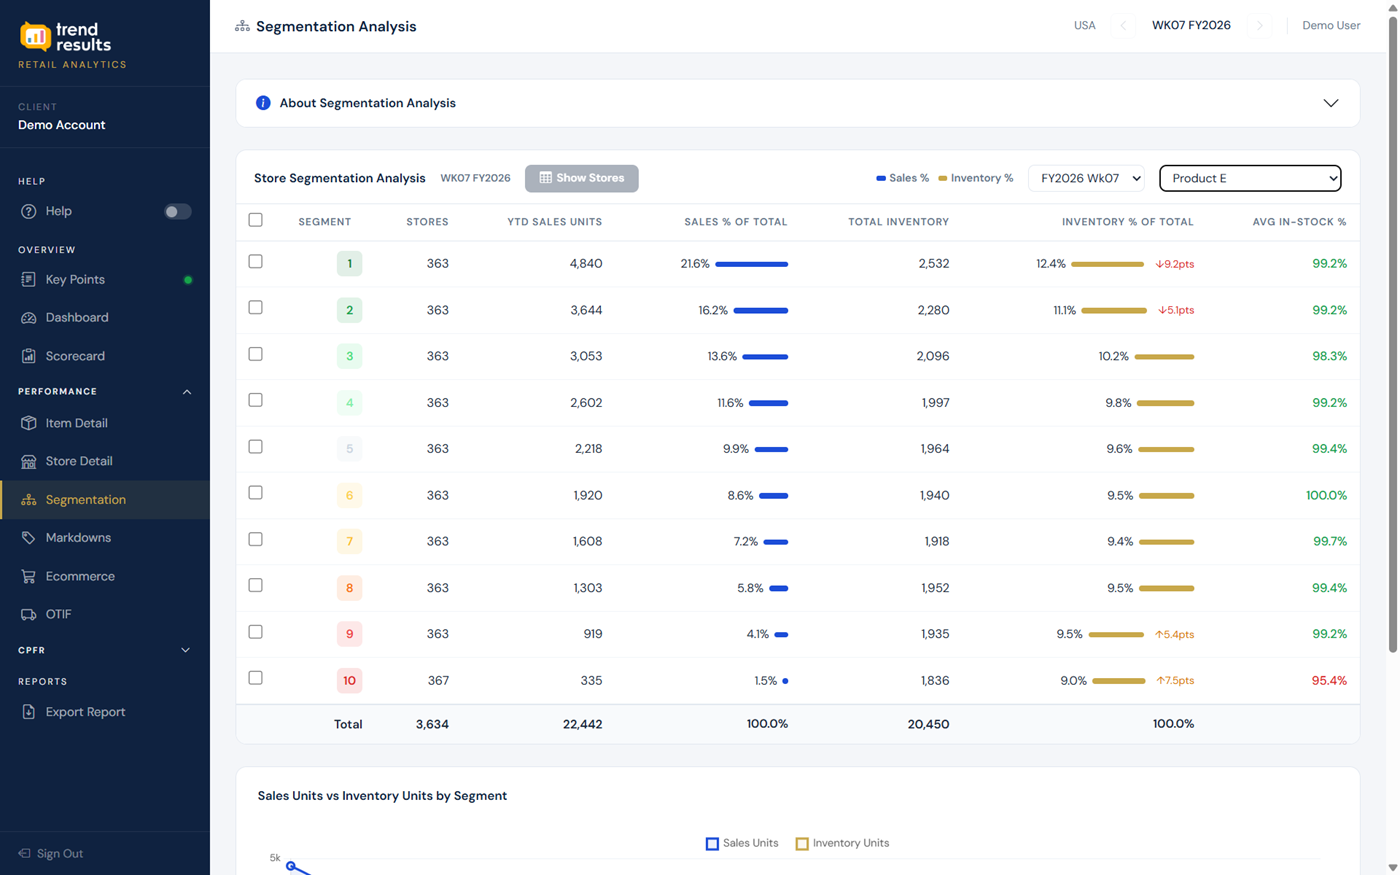Image resolution: width=1400 pixels, height=875 pixels.
Task: Open the FY2026 Wk07 week selector
Action: click(1086, 178)
